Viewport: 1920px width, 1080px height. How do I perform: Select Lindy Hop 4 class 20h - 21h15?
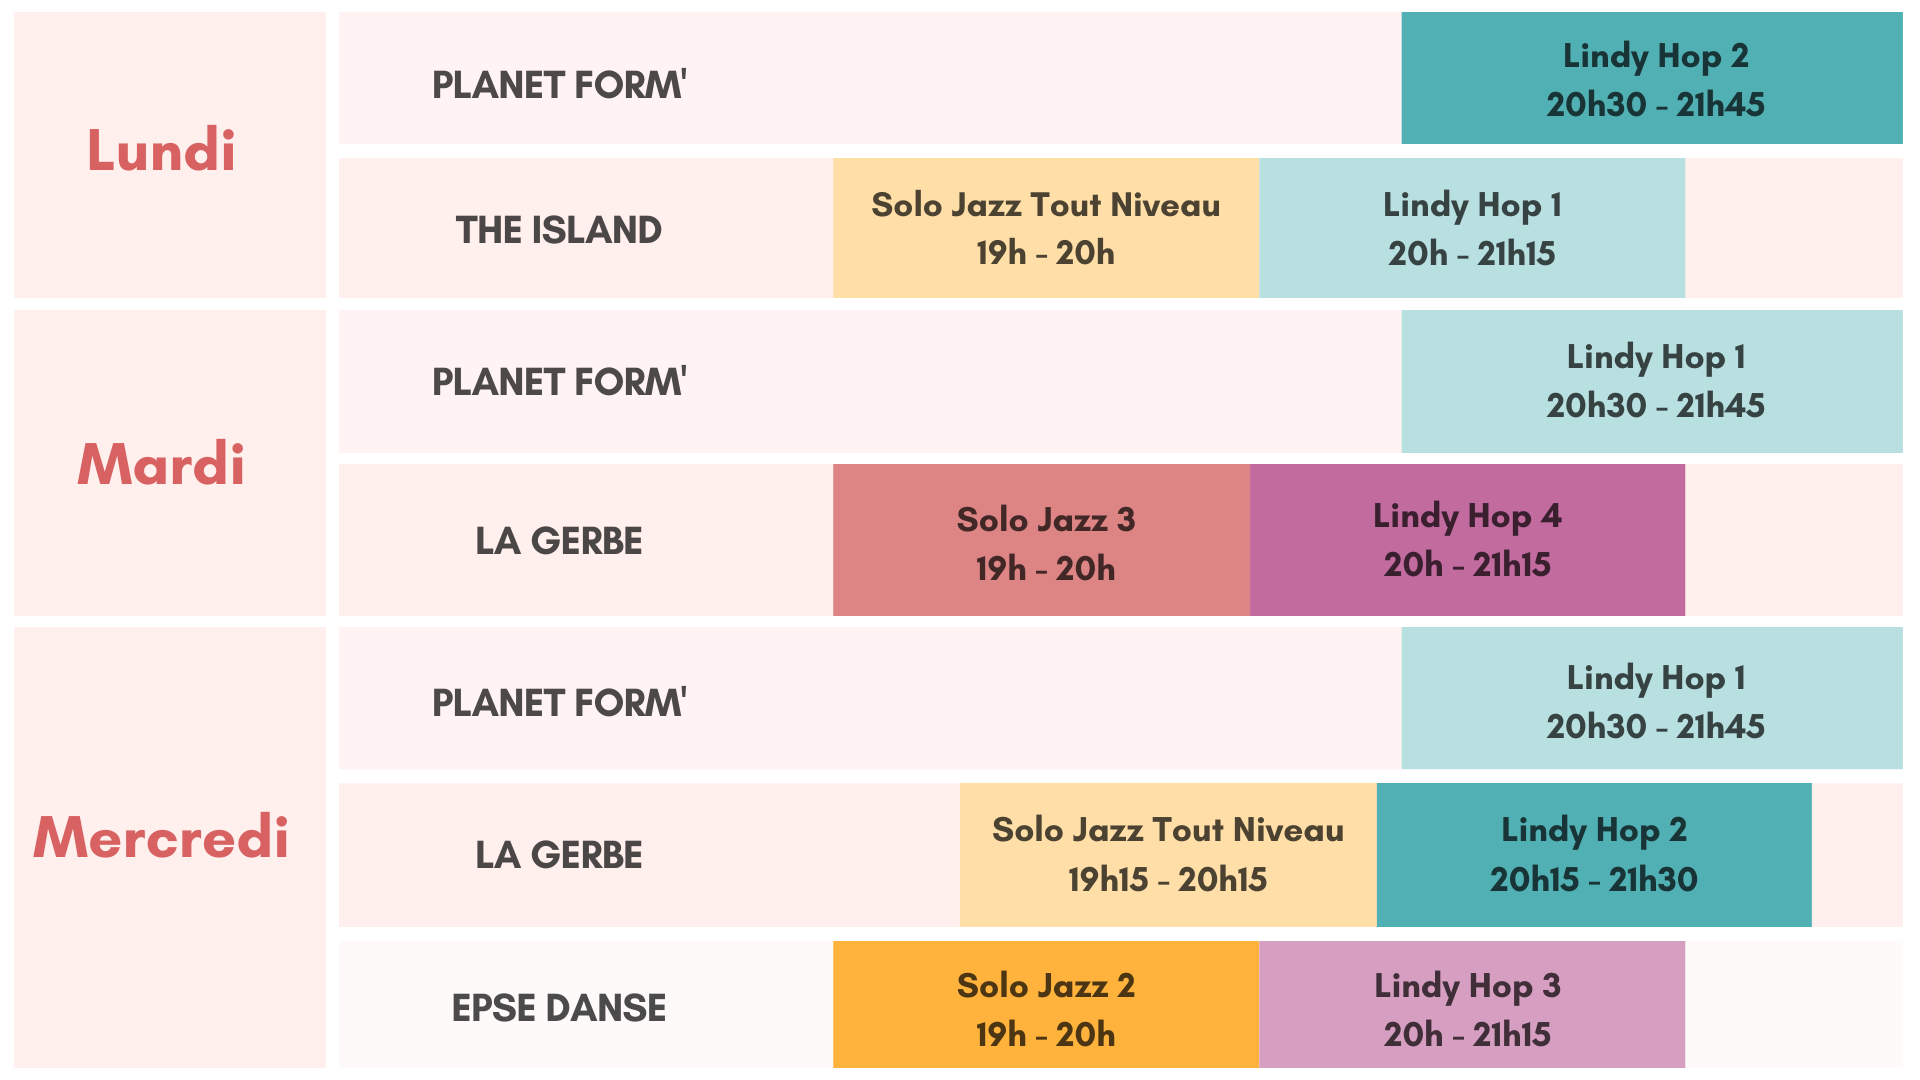[1467, 540]
